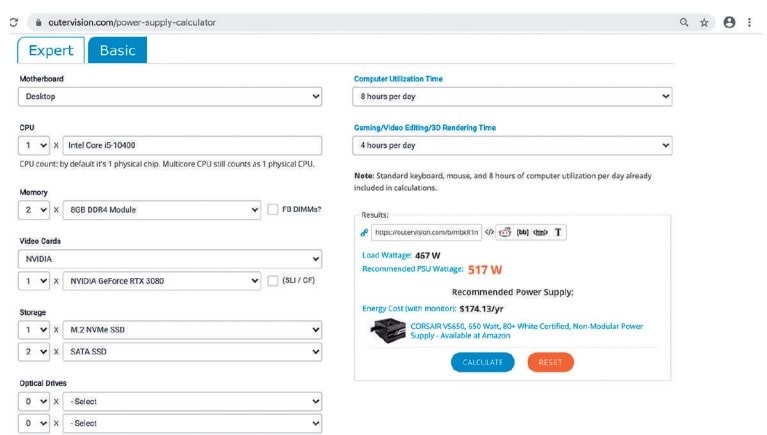Screen dimensions: 767x435
Task: Click the HTML share format icon
Action: point(540,232)
